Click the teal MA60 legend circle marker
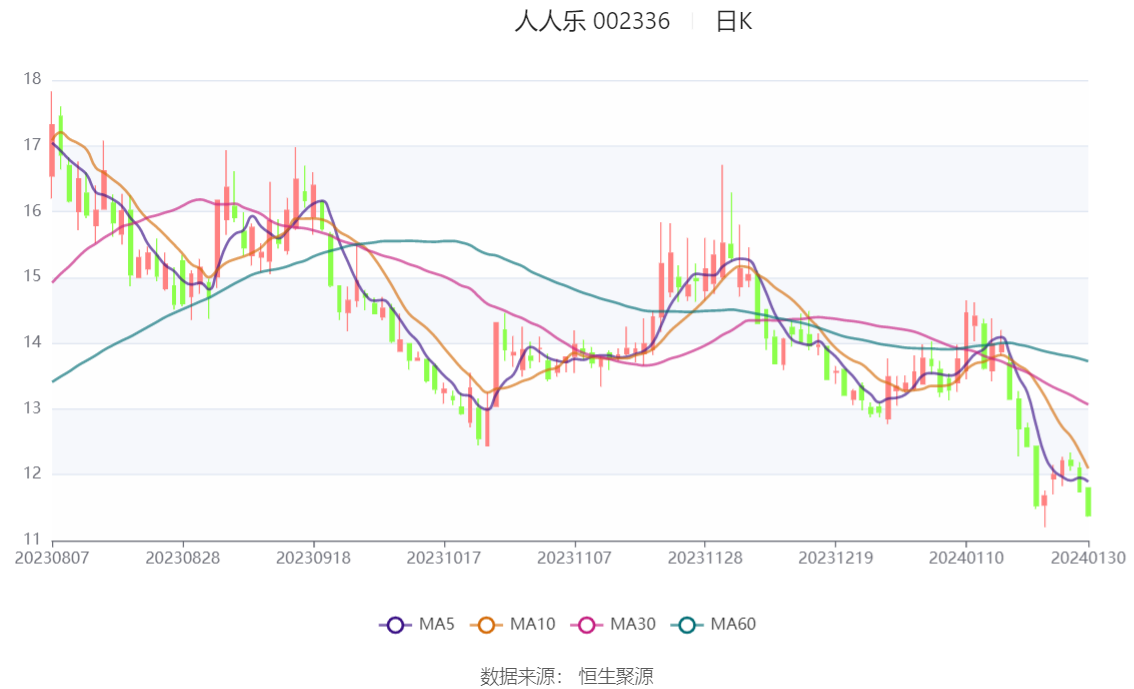Screen dimensions: 1134x689 (x=687, y=625)
